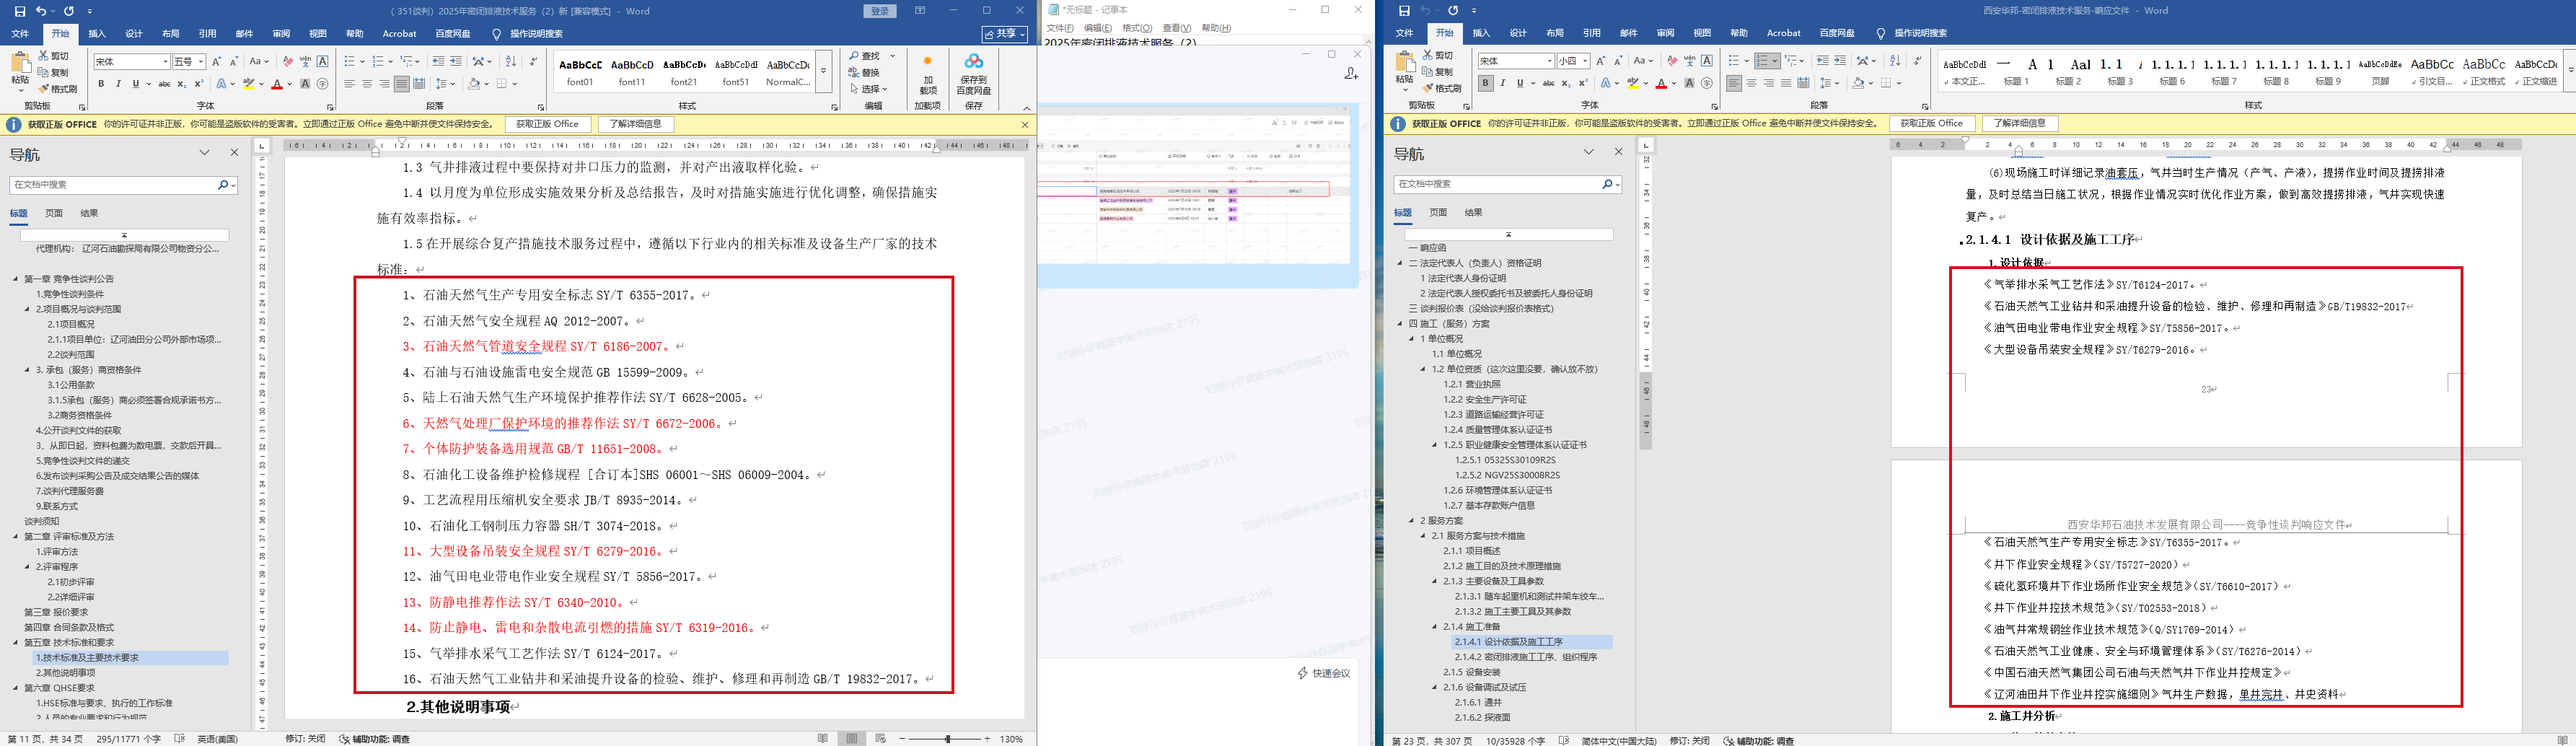Save the right Word document
The height and width of the screenshot is (746, 2576).
1404,11
